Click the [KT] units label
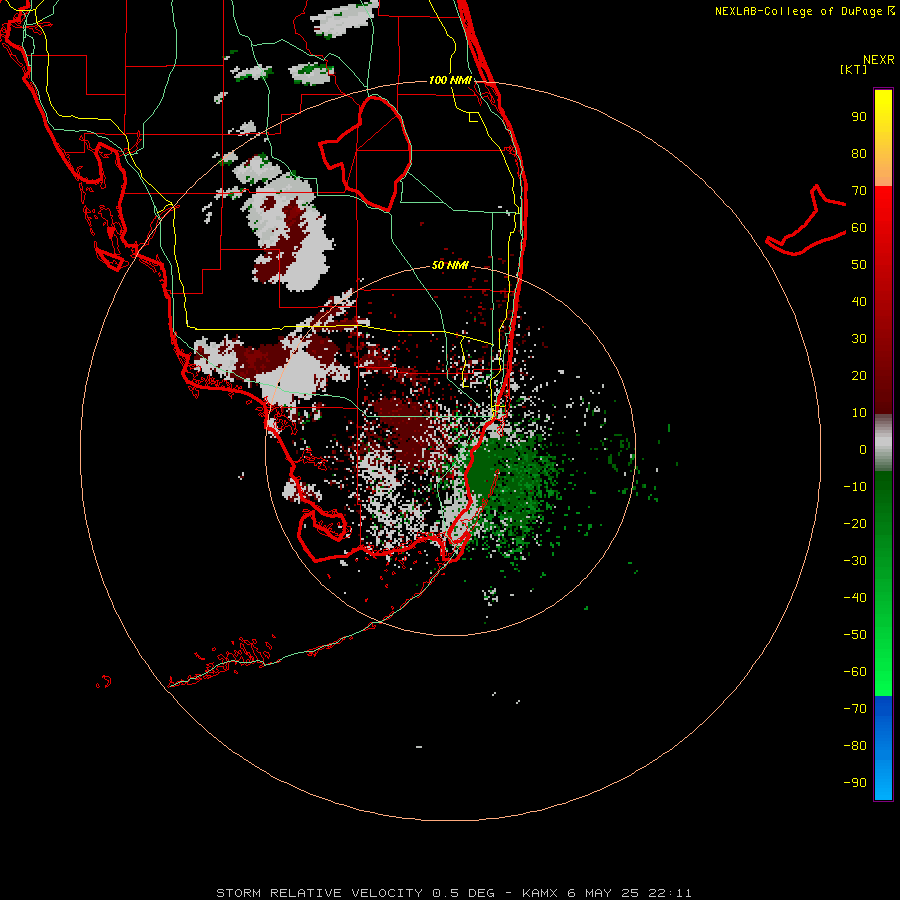900x900 pixels. (x=853, y=69)
